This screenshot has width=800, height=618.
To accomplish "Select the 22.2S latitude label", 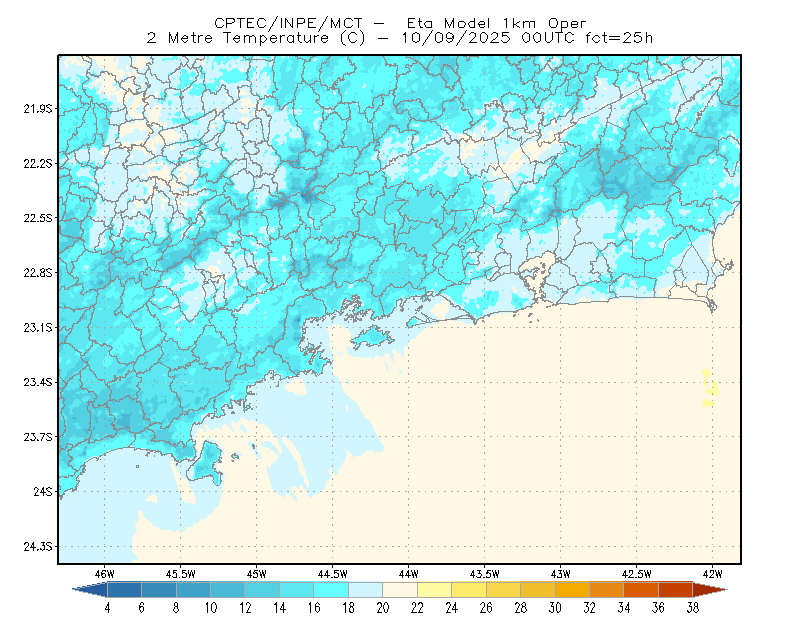I will pyautogui.click(x=37, y=163).
